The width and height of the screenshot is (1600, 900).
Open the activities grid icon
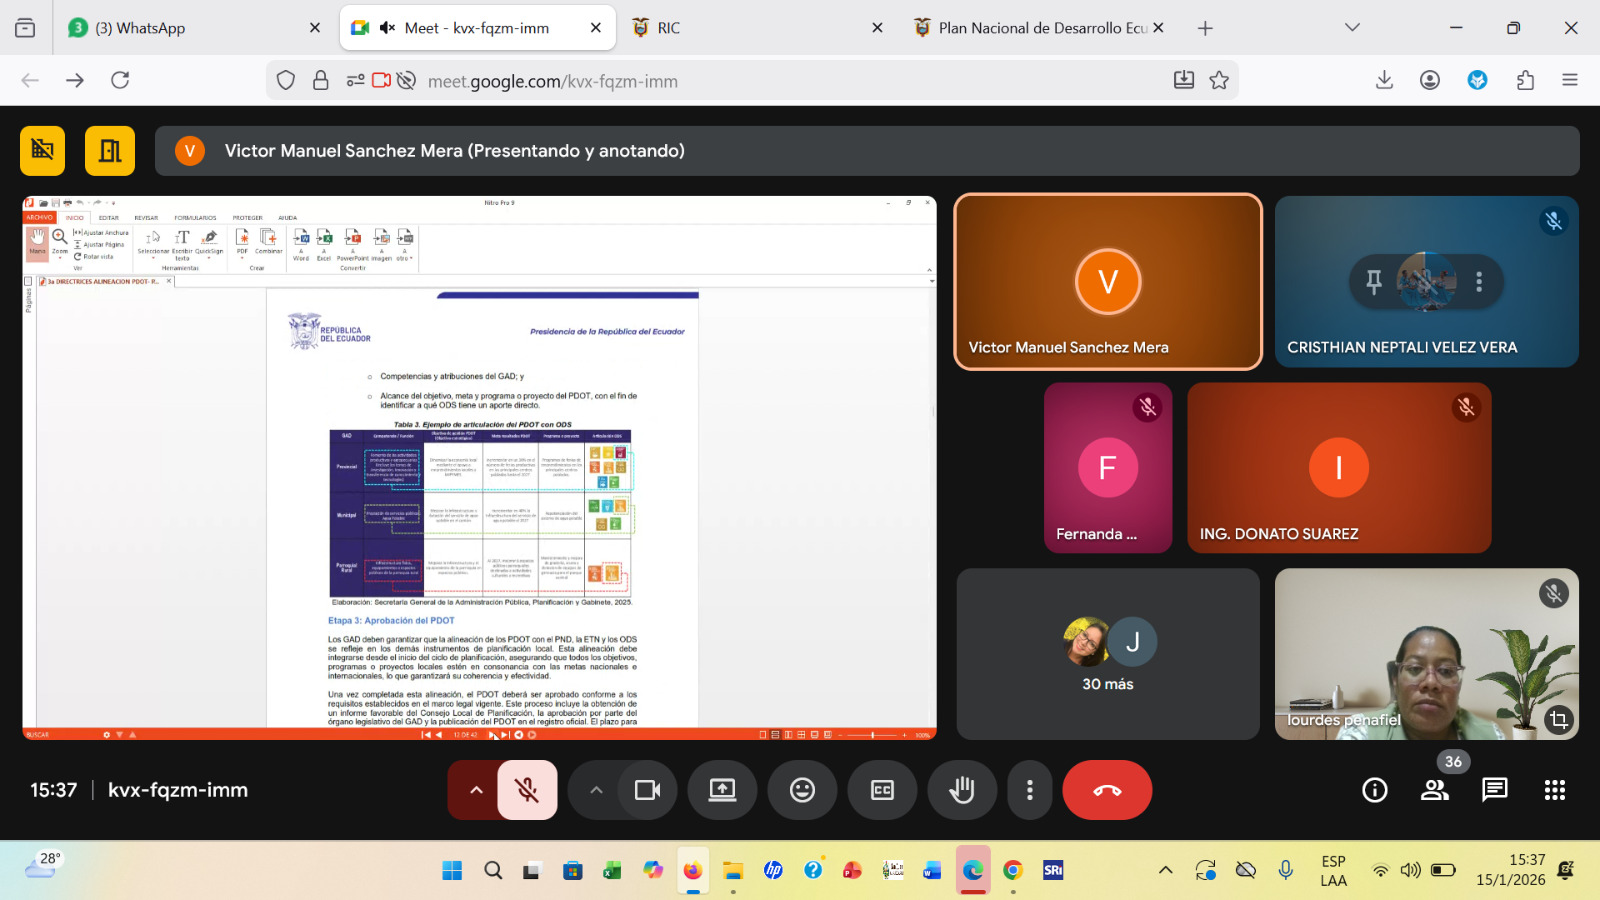coord(1554,790)
